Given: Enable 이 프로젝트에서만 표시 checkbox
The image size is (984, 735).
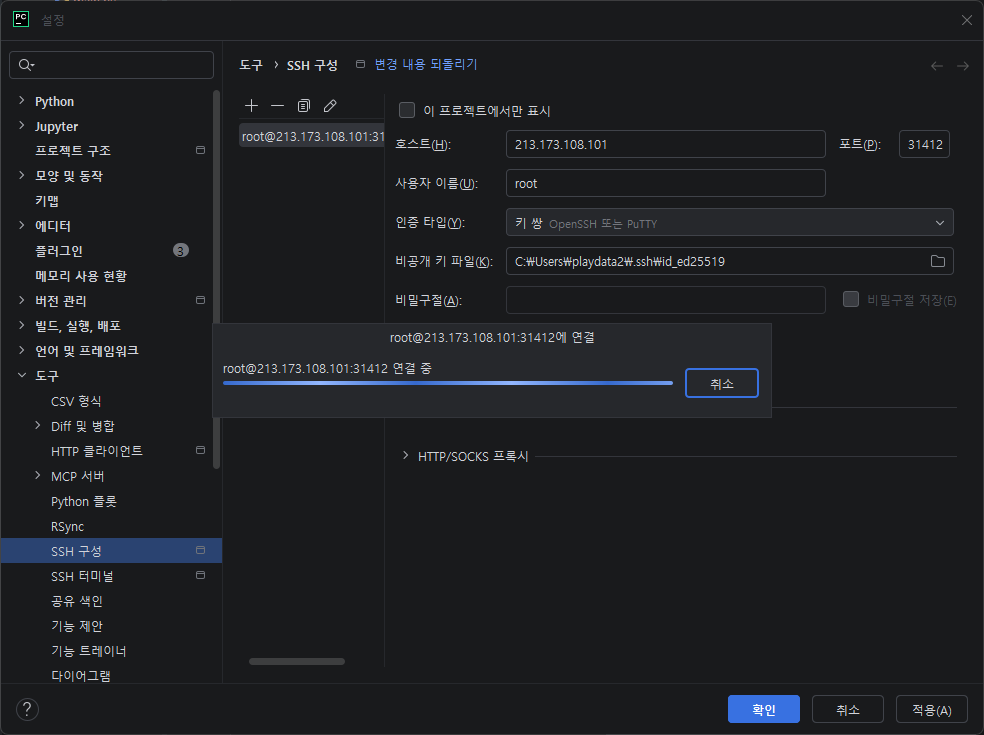Looking at the screenshot, I should (x=407, y=110).
